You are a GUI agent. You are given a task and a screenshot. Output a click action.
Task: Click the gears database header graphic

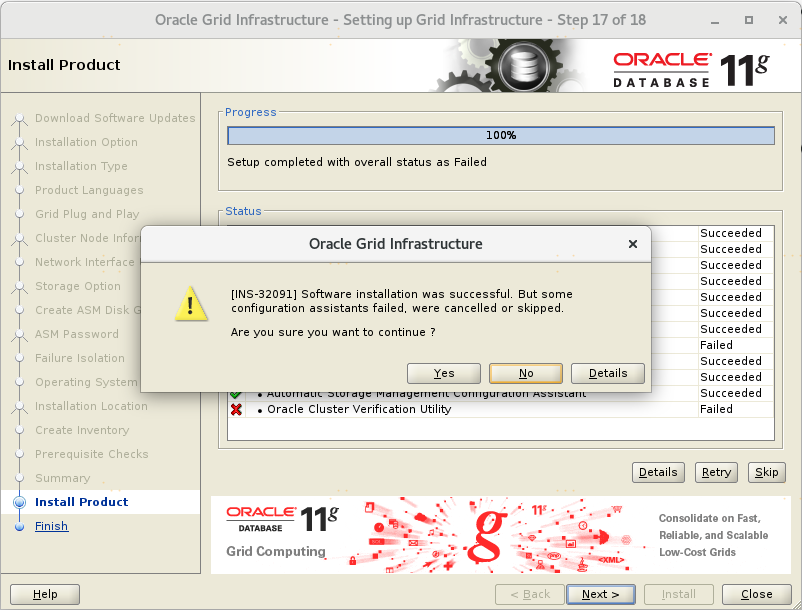[x=518, y=68]
